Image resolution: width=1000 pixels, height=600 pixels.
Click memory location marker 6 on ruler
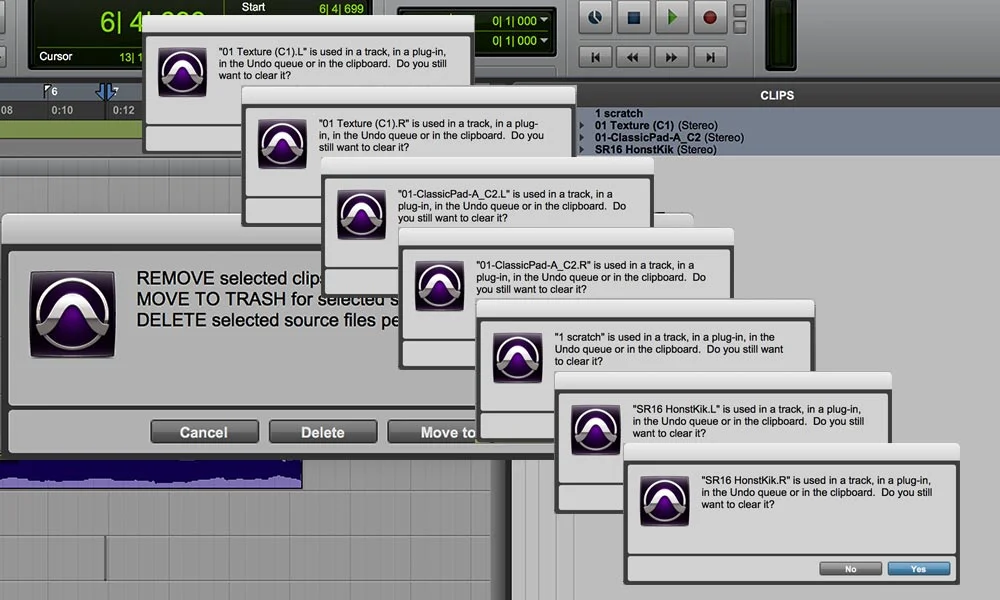[50, 91]
